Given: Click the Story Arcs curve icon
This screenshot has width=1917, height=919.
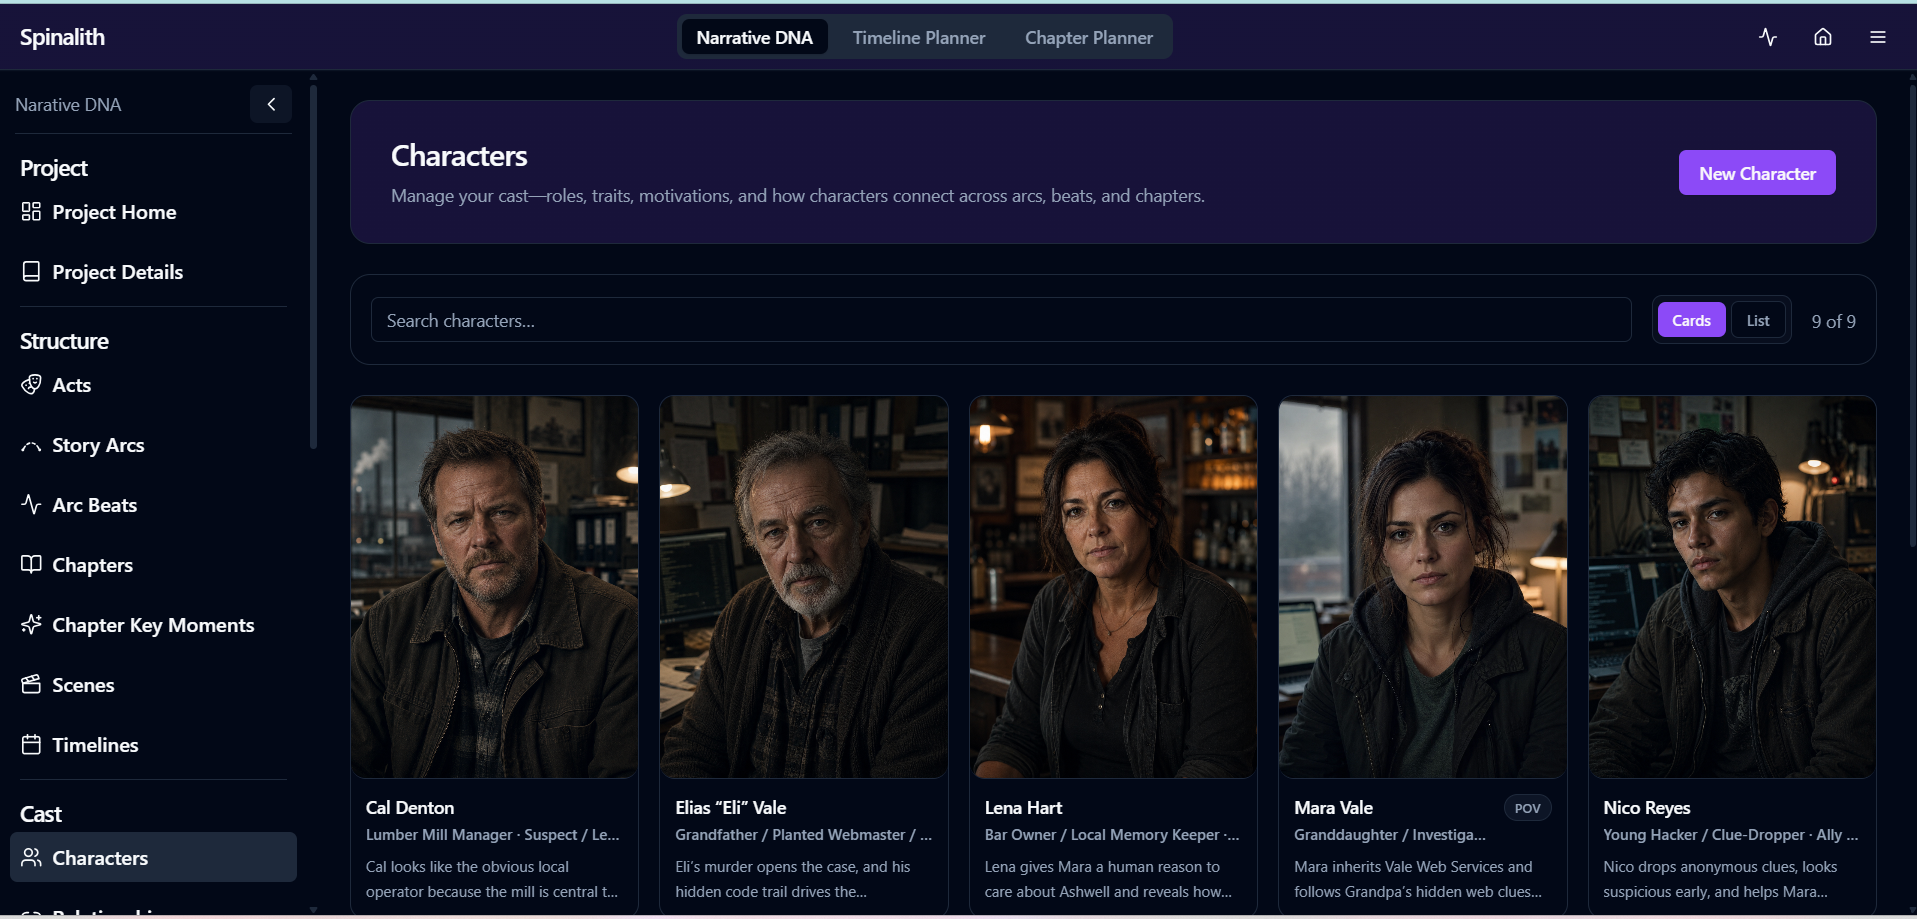Looking at the screenshot, I should [31, 445].
